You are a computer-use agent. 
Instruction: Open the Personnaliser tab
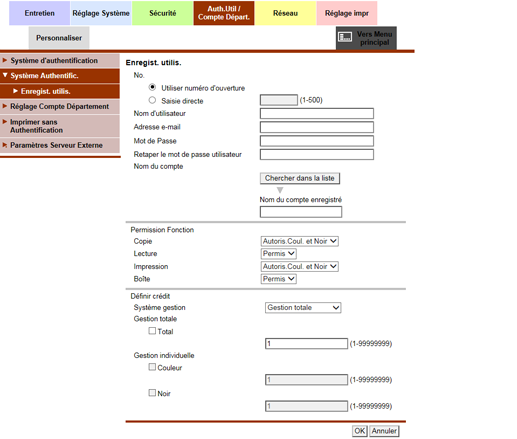(x=59, y=38)
